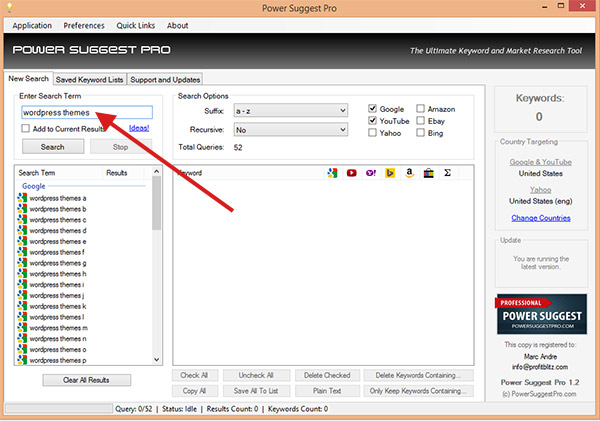The image size is (600, 421).
Task: Click the Clear All Results button
Action: coord(86,380)
